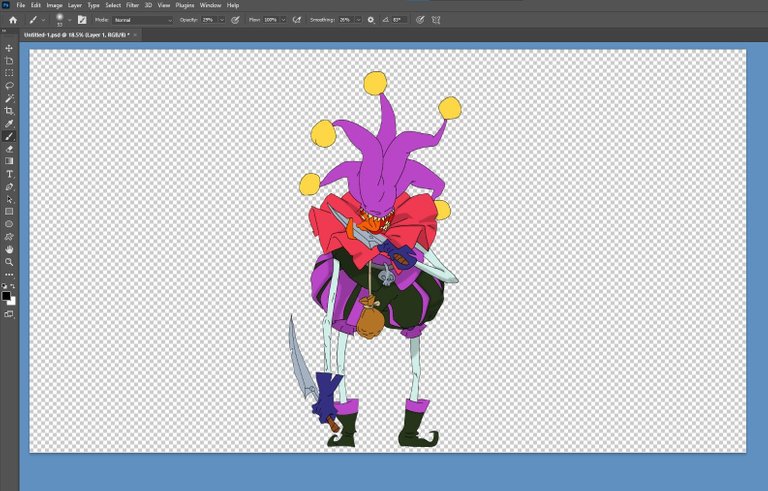Select the Type tool
768x491 pixels.
(9, 174)
